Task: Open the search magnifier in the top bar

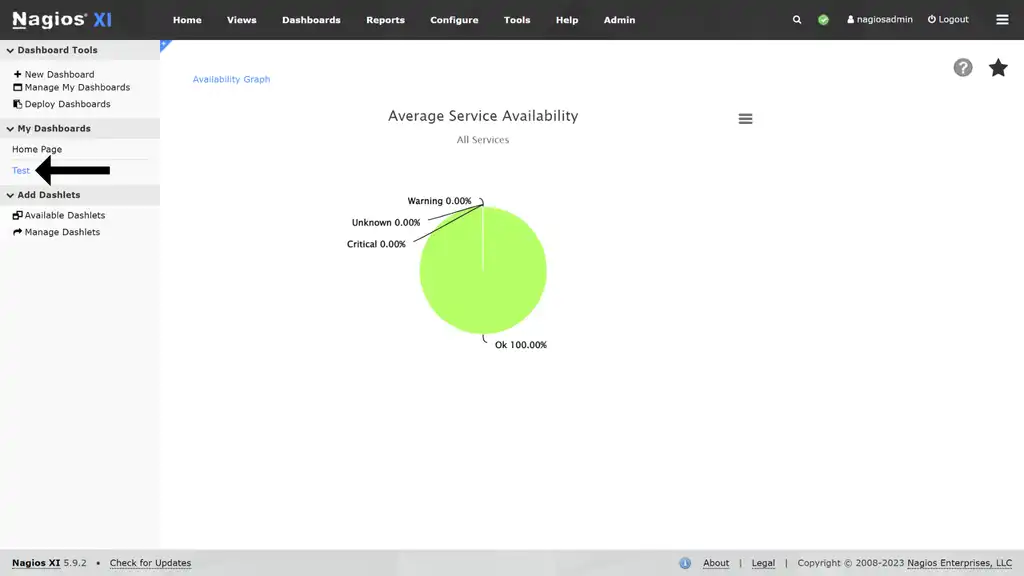Action: [797, 19]
